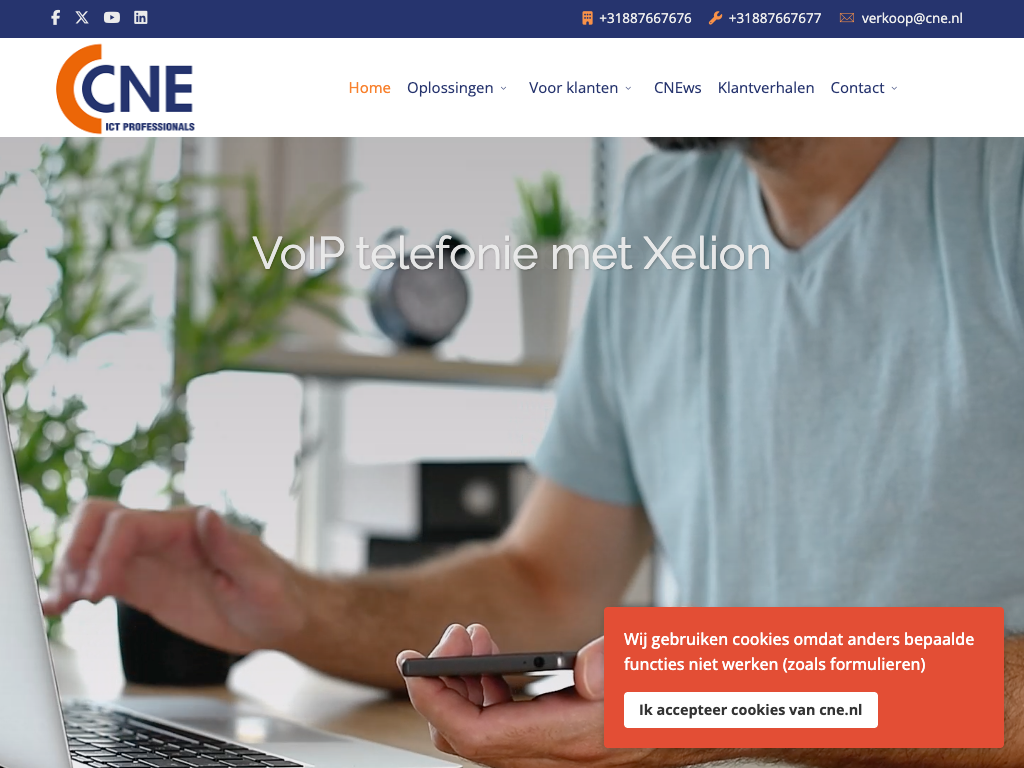Click the CNE ICT Professionals logo

pos(125,89)
